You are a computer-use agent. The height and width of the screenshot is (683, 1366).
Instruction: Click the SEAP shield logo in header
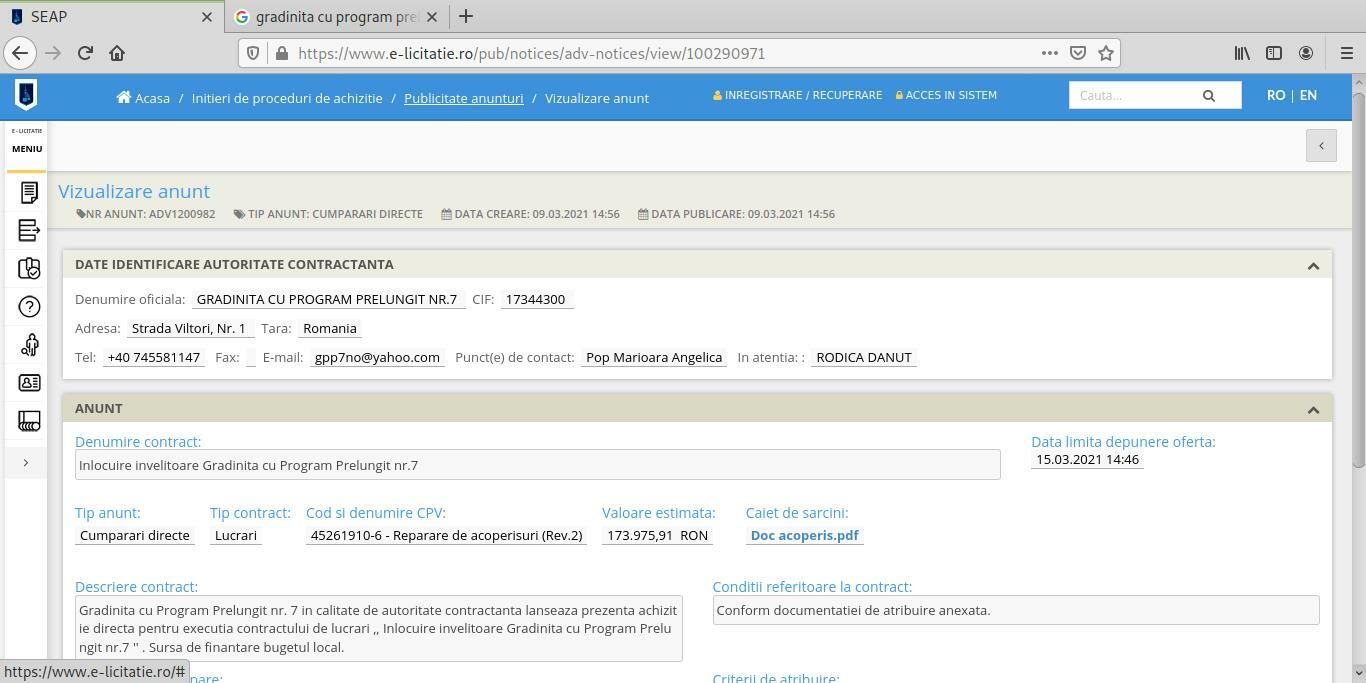click(x=26, y=95)
